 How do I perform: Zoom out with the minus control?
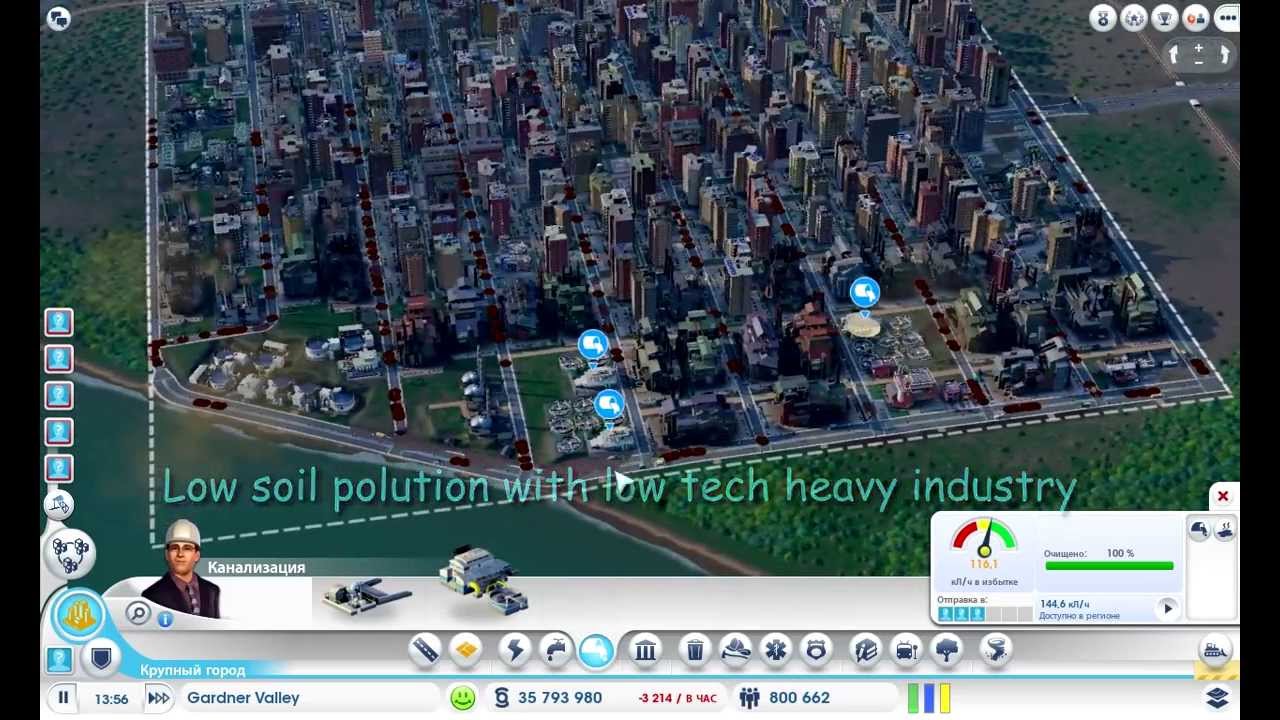click(x=1199, y=62)
